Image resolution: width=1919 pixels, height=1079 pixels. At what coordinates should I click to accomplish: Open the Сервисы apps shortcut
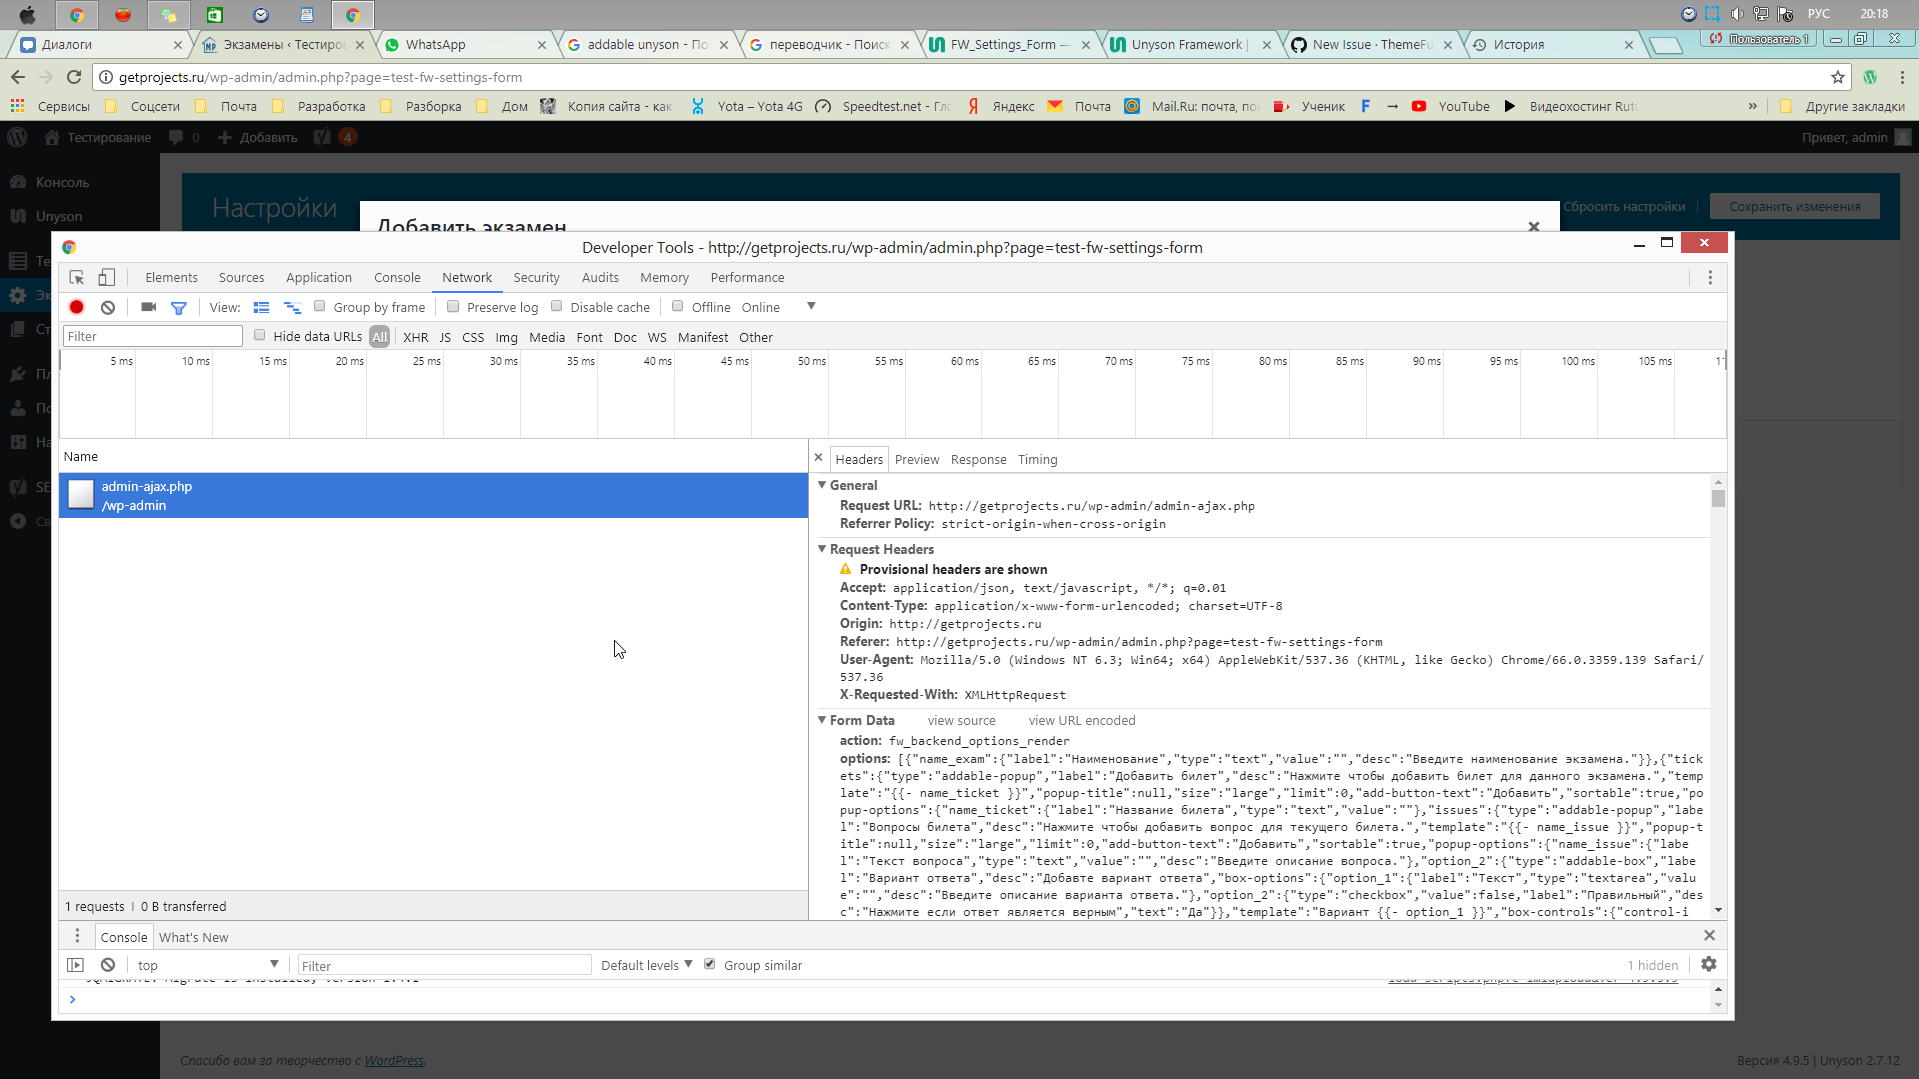pyautogui.click(x=50, y=106)
